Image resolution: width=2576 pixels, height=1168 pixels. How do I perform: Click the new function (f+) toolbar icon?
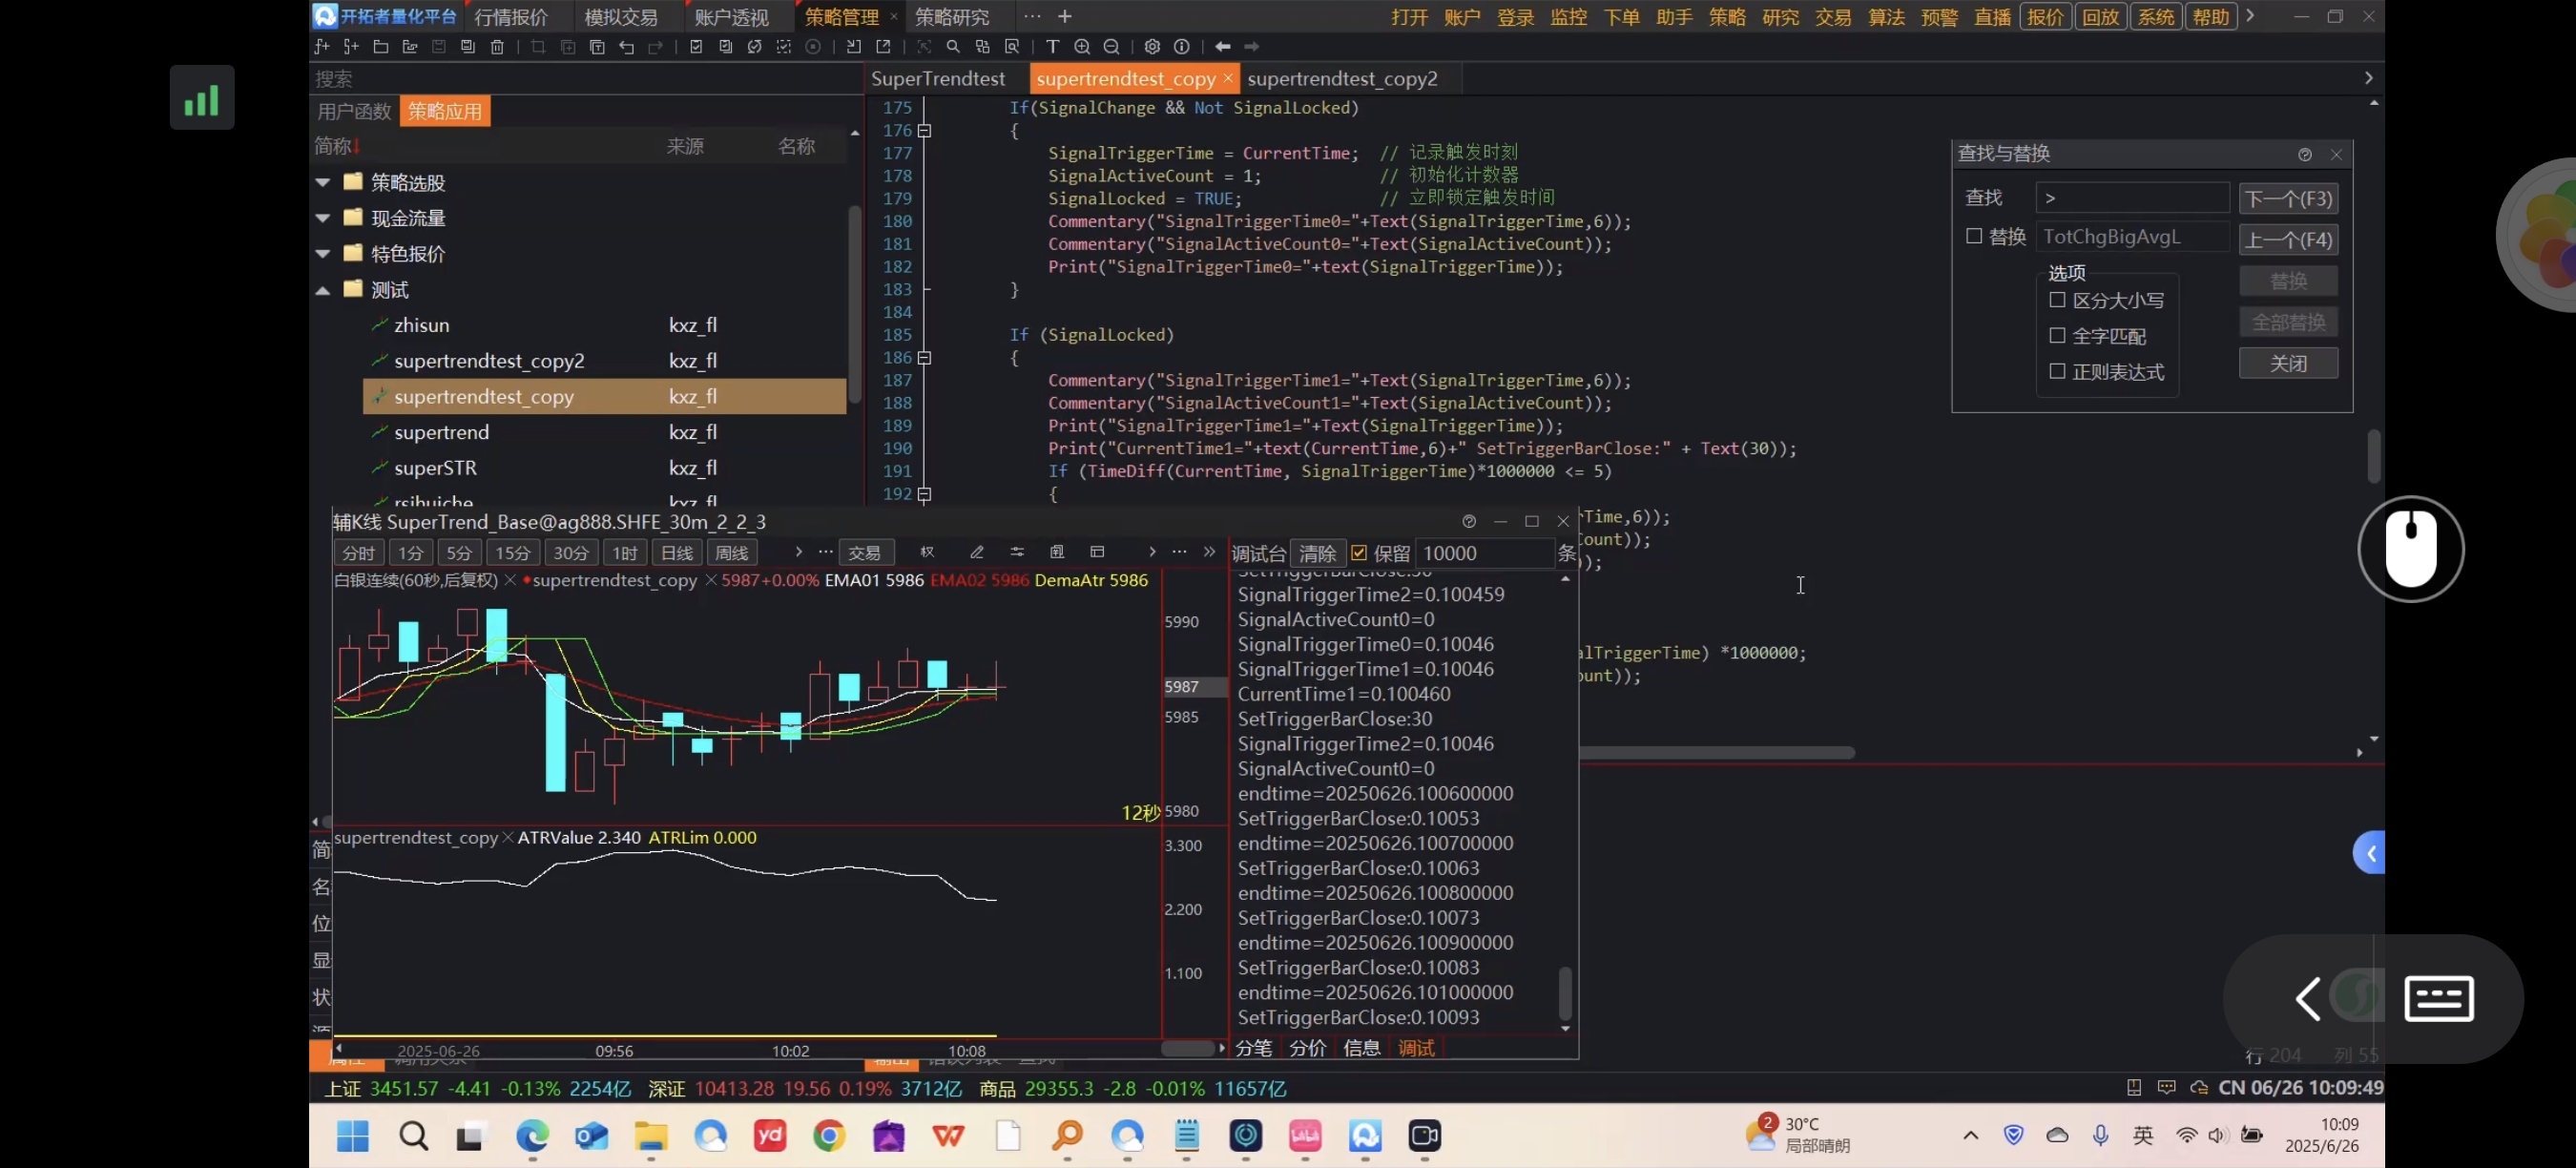coord(322,47)
